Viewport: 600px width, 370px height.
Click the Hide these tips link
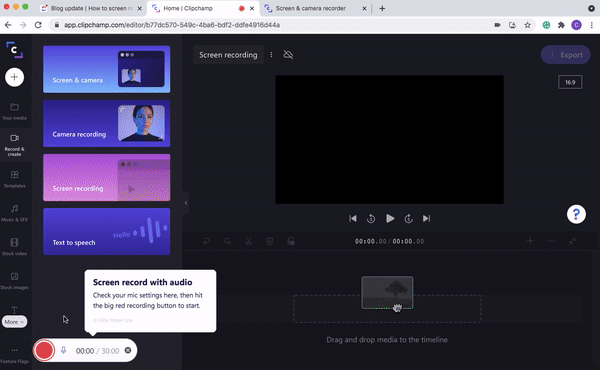pyautogui.click(x=113, y=320)
